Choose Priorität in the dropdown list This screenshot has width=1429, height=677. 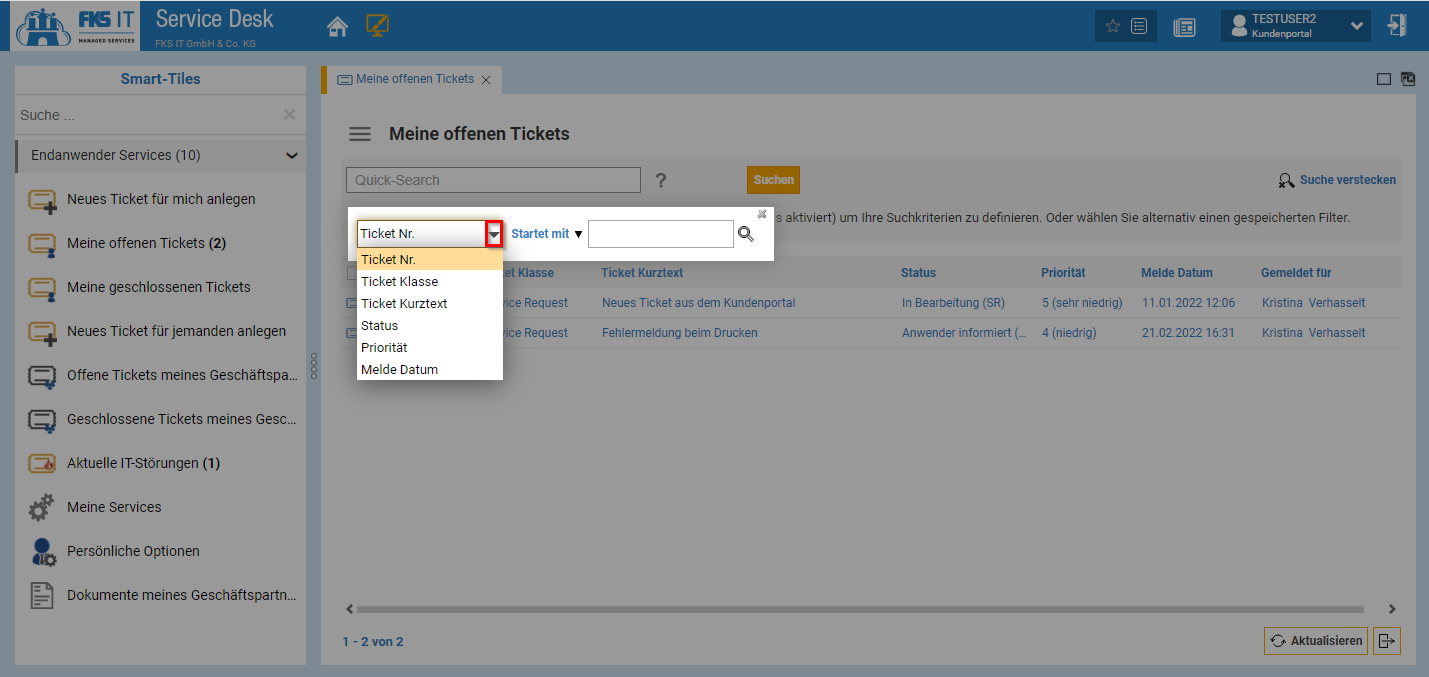pyautogui.click(x=384, y=347)
